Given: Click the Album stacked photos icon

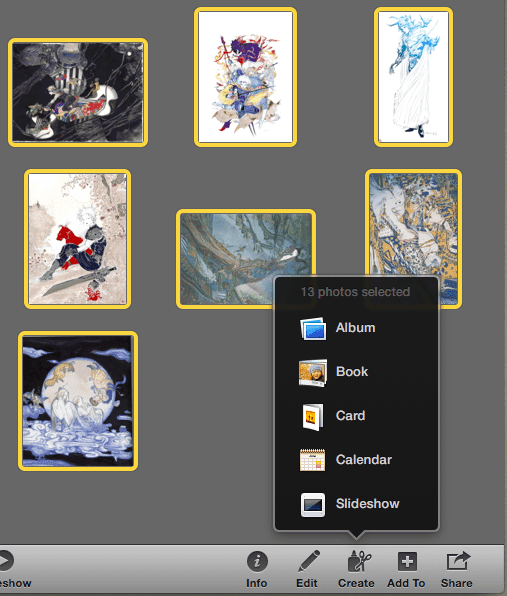Looking at the screenshot, I should pyautogui.click(x=313, y=329).
